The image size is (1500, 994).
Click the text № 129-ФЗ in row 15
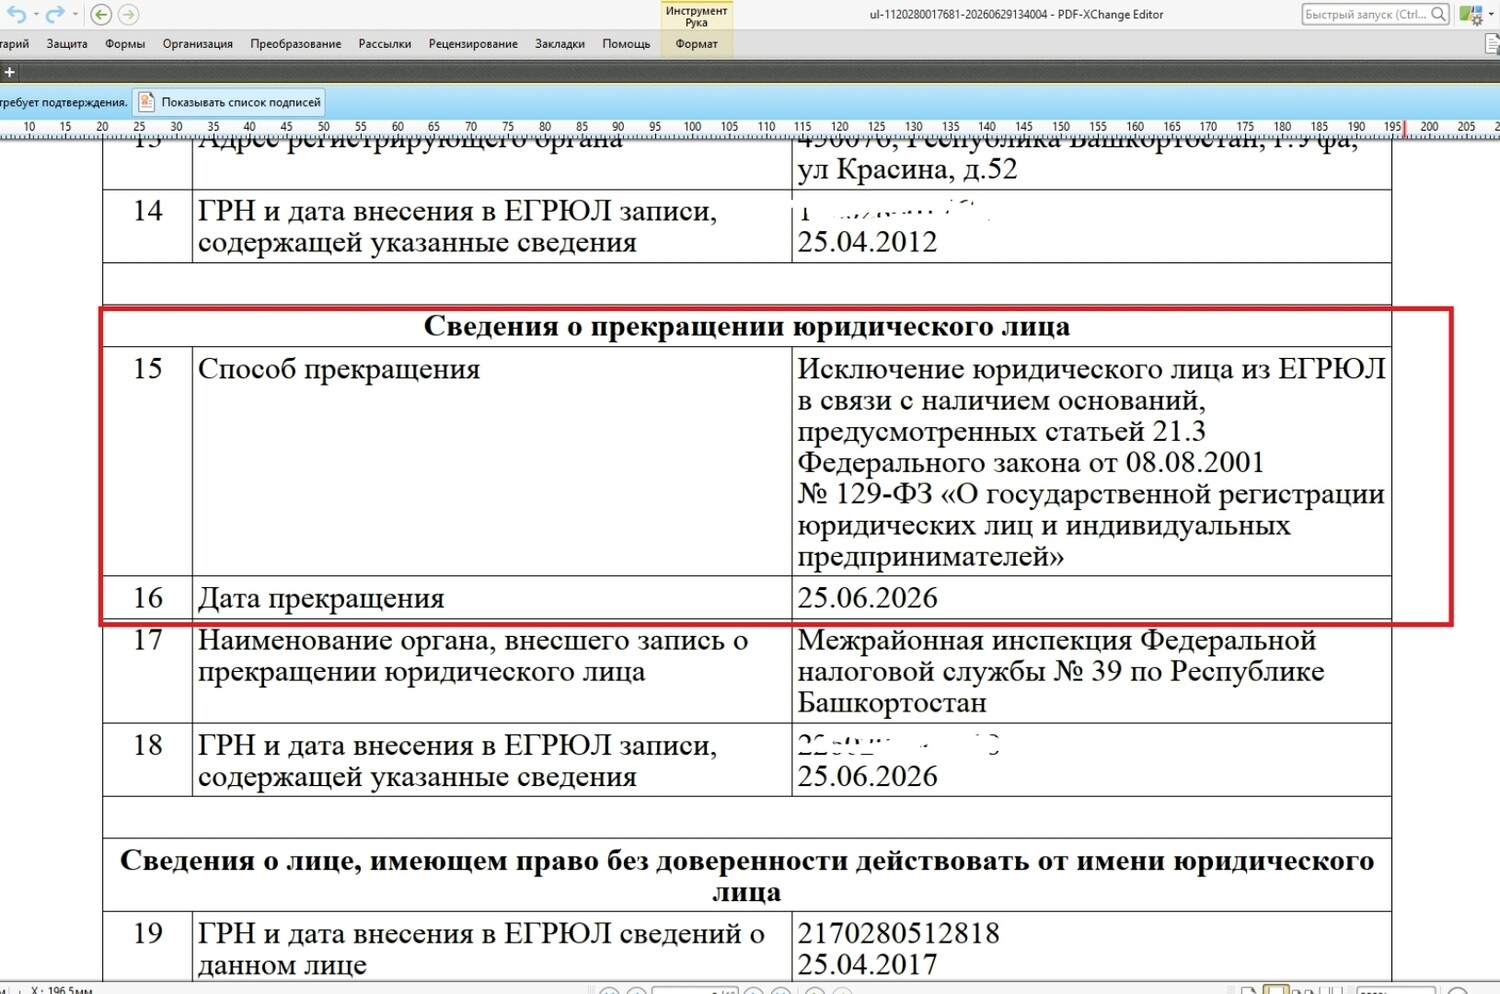tap(864, 494)
